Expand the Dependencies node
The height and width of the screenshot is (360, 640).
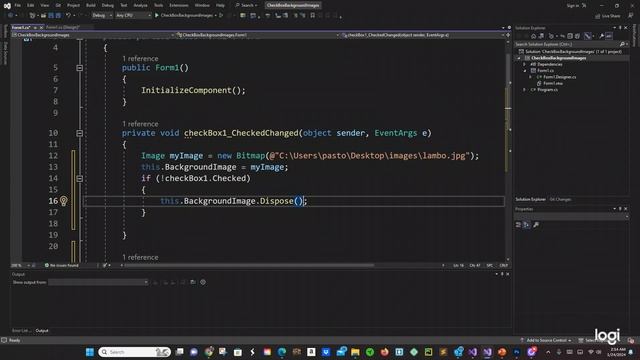[524, 64]
